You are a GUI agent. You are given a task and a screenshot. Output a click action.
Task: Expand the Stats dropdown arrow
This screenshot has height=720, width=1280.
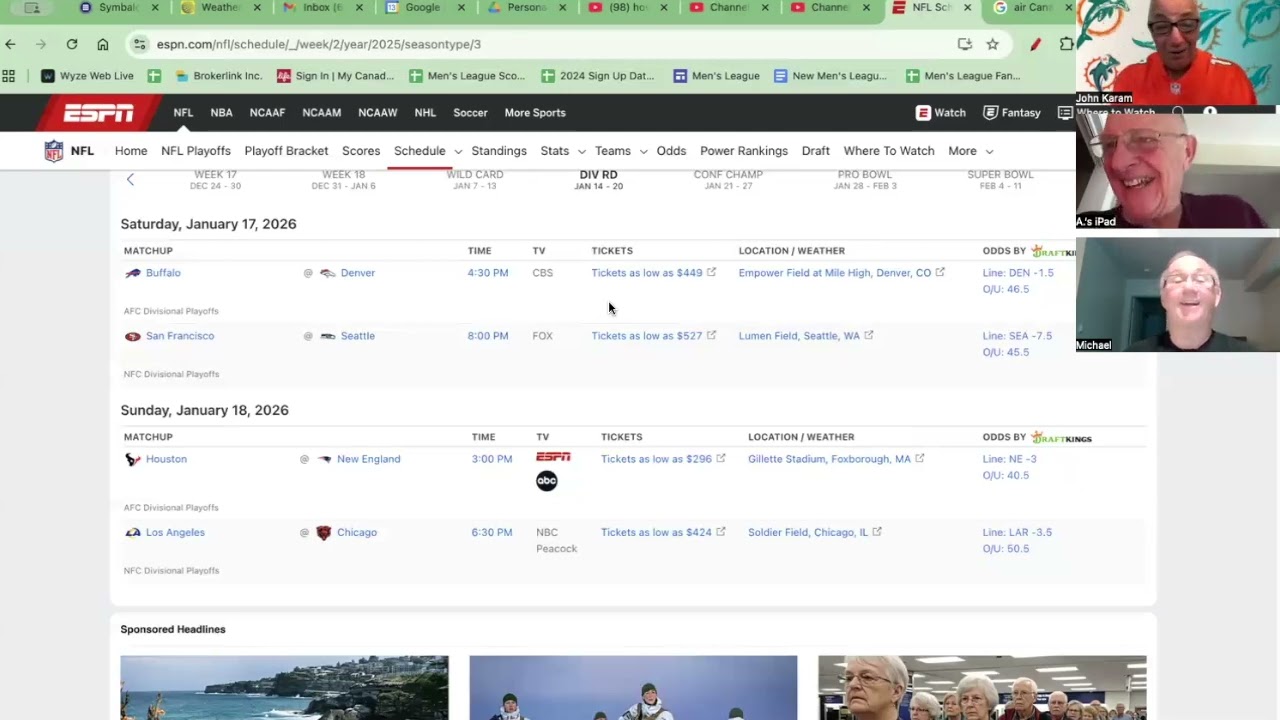581,152
